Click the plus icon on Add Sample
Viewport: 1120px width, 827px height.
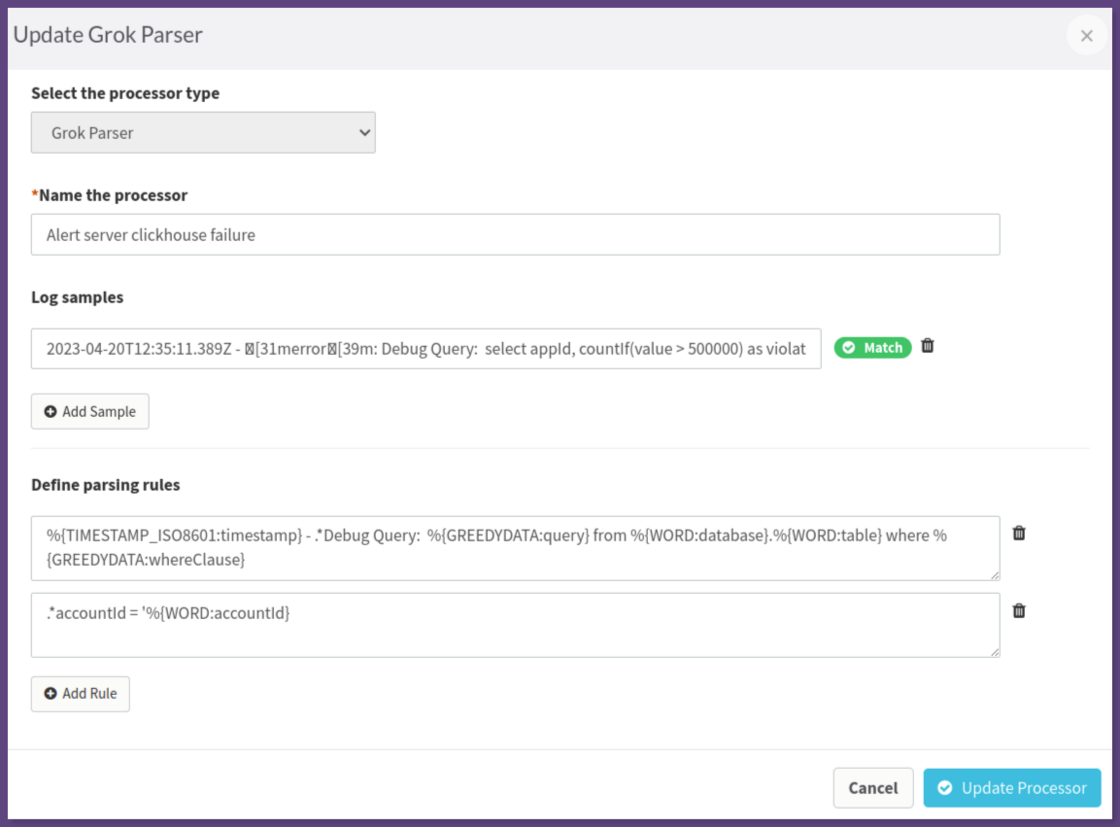[49, 411]
